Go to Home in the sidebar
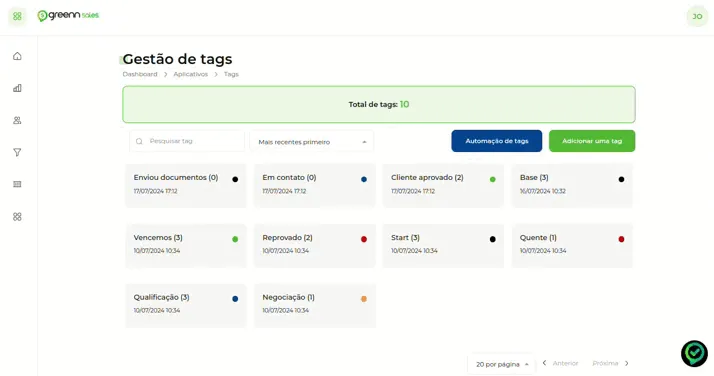Screen dimensions: 714x376 pyautogui.click(x=17, y=56)
